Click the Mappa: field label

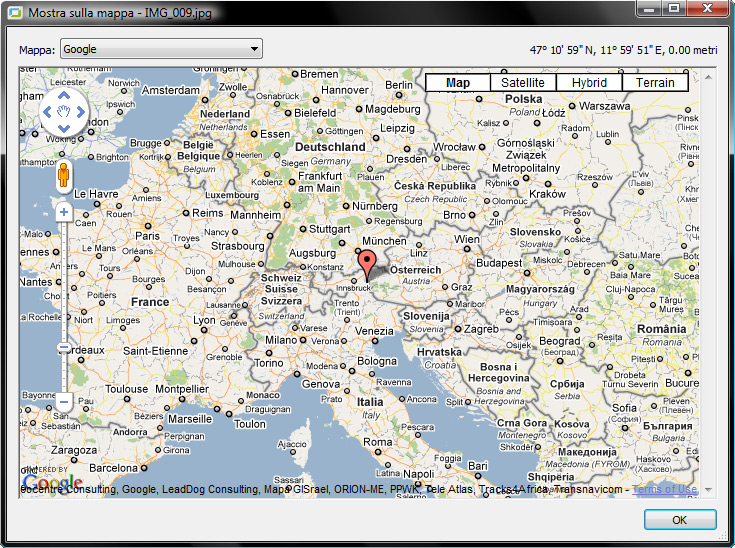point(37,50)
